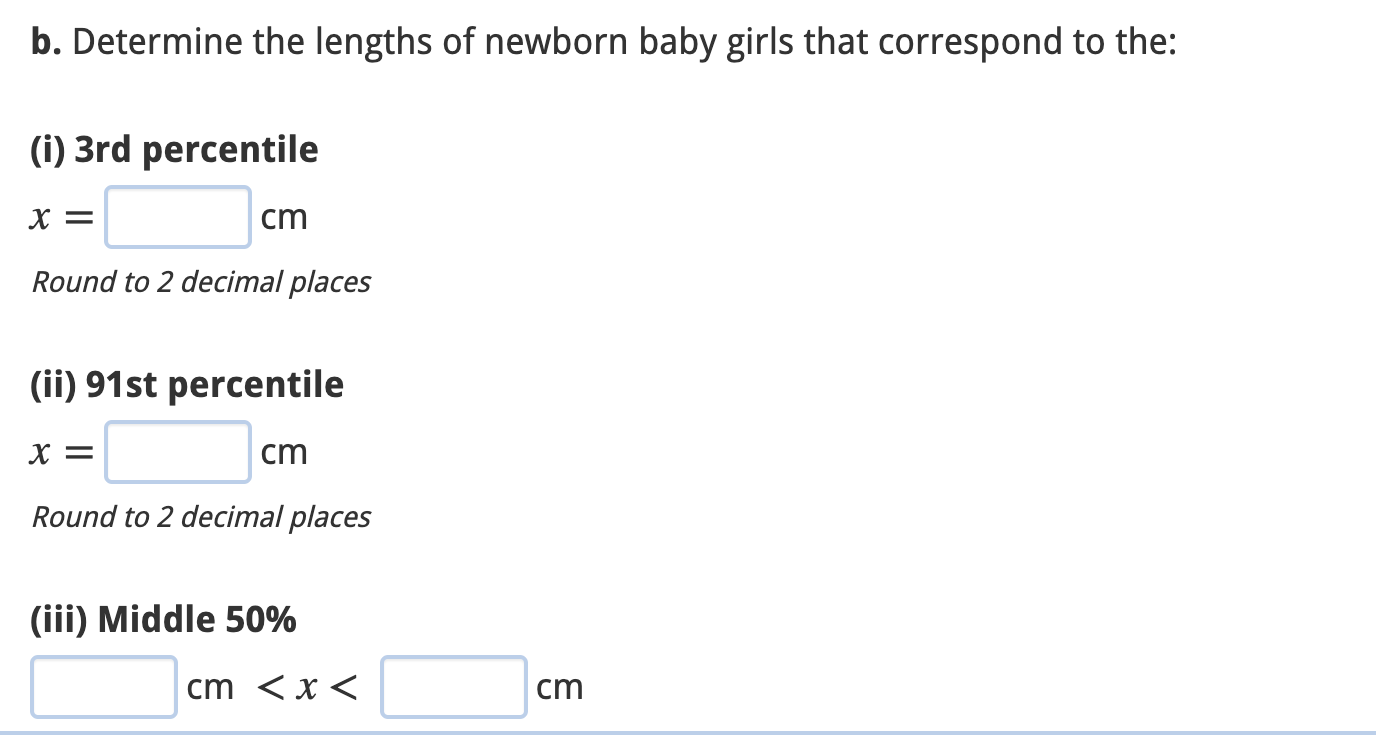This screenshot has width=1376, height=738.
Task: Click the heading (i) 3rd percentile
Action: 173,148
